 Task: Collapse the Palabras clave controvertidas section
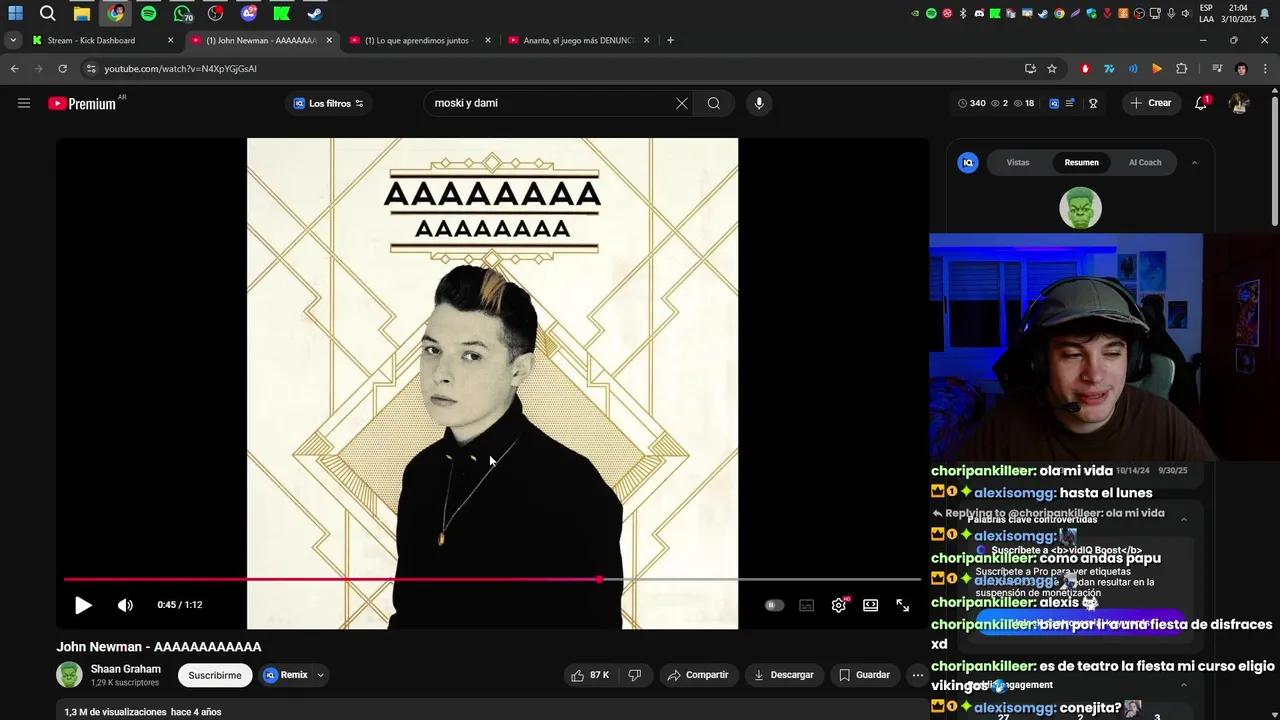(1184, 519)
